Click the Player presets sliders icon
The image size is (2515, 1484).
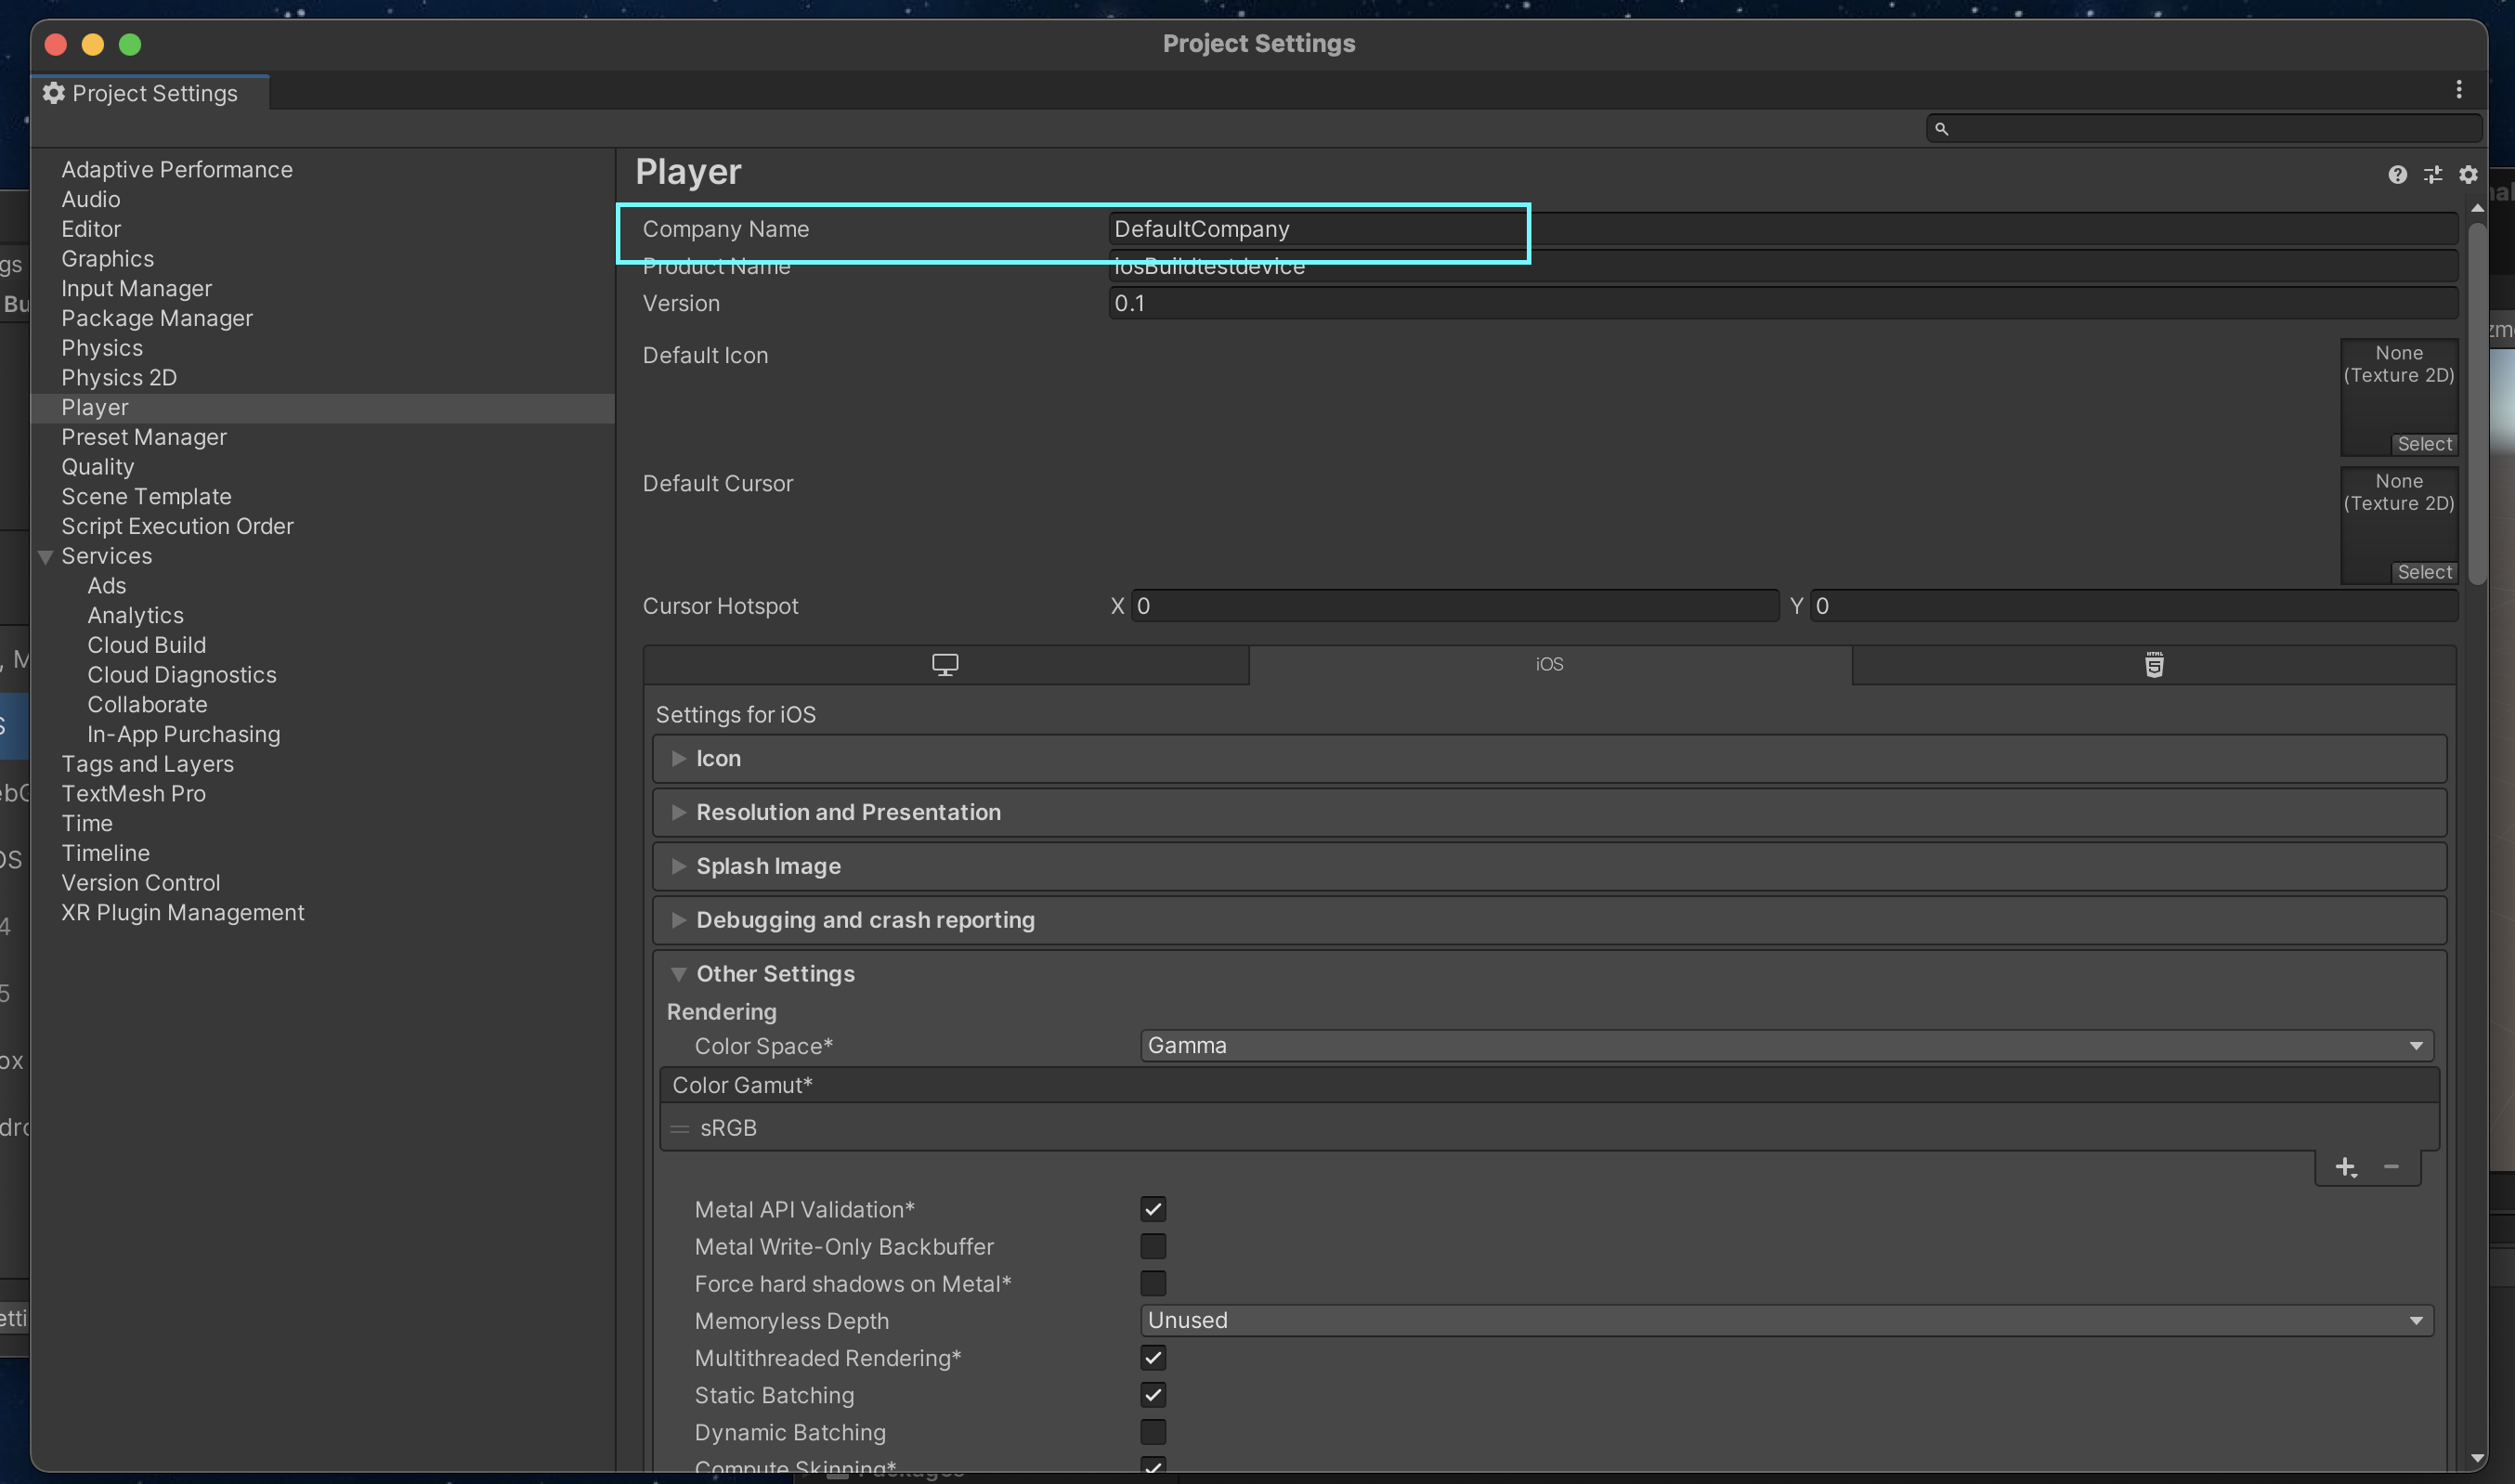[2433, 175]
